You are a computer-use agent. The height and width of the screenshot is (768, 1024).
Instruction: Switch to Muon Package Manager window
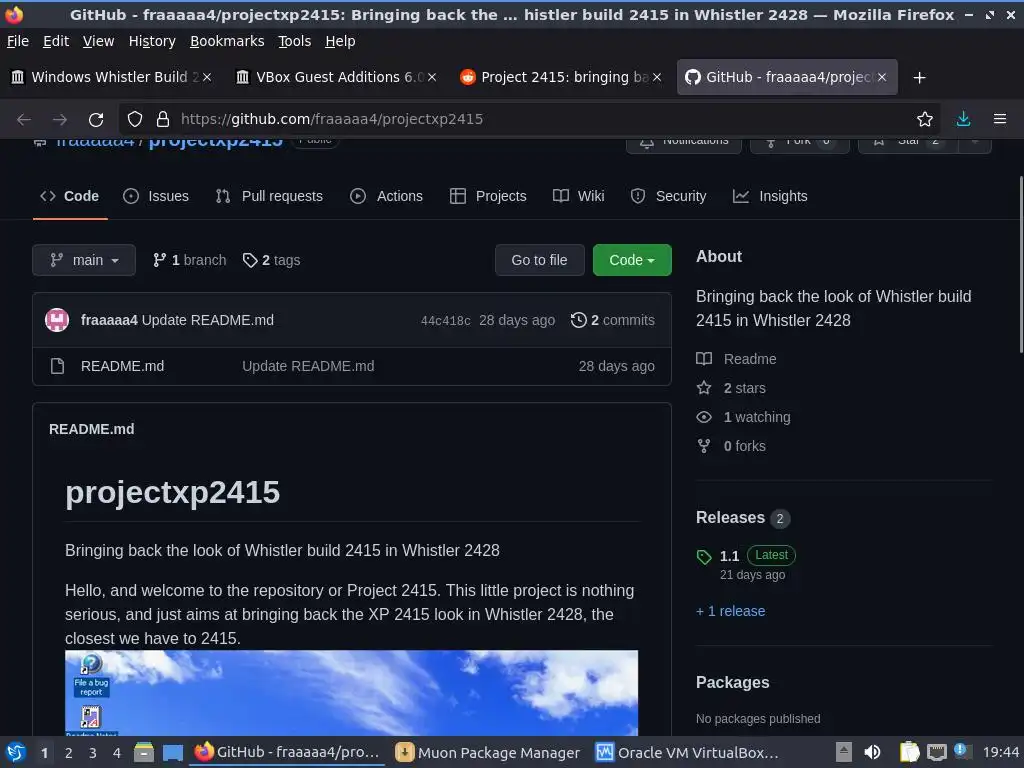[488, 752]
